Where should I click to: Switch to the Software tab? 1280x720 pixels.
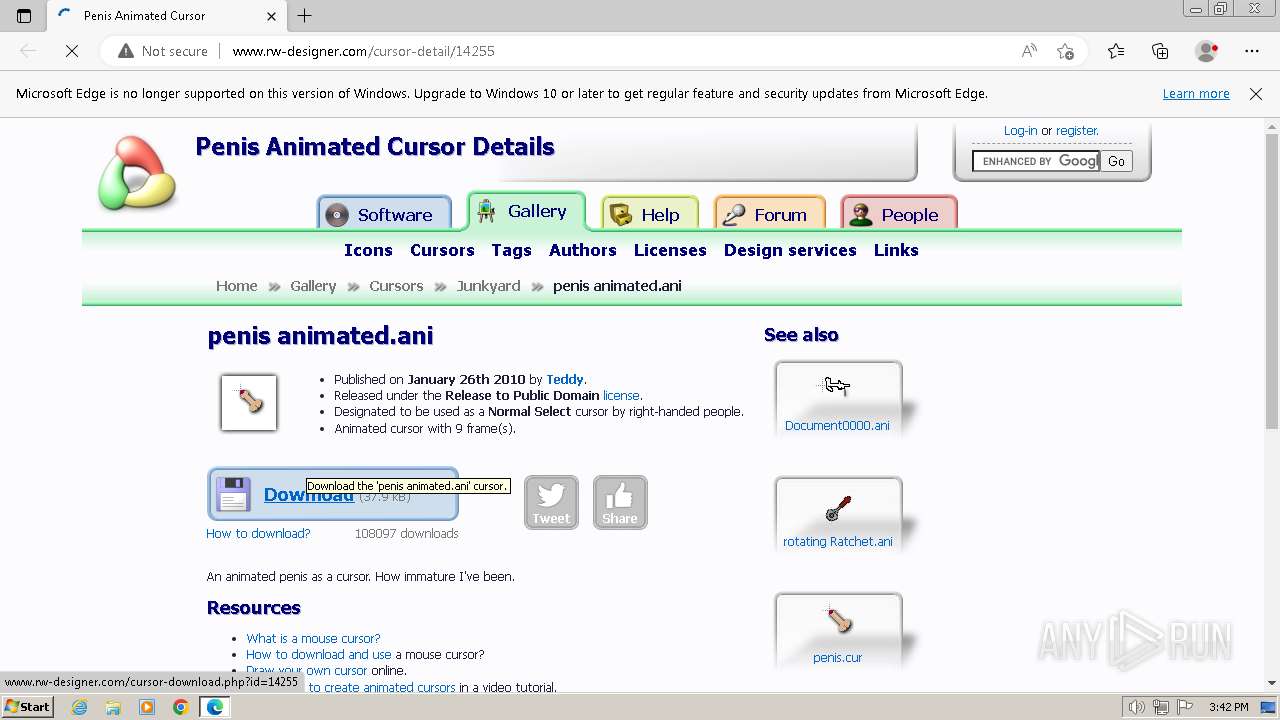pos(384,214)
